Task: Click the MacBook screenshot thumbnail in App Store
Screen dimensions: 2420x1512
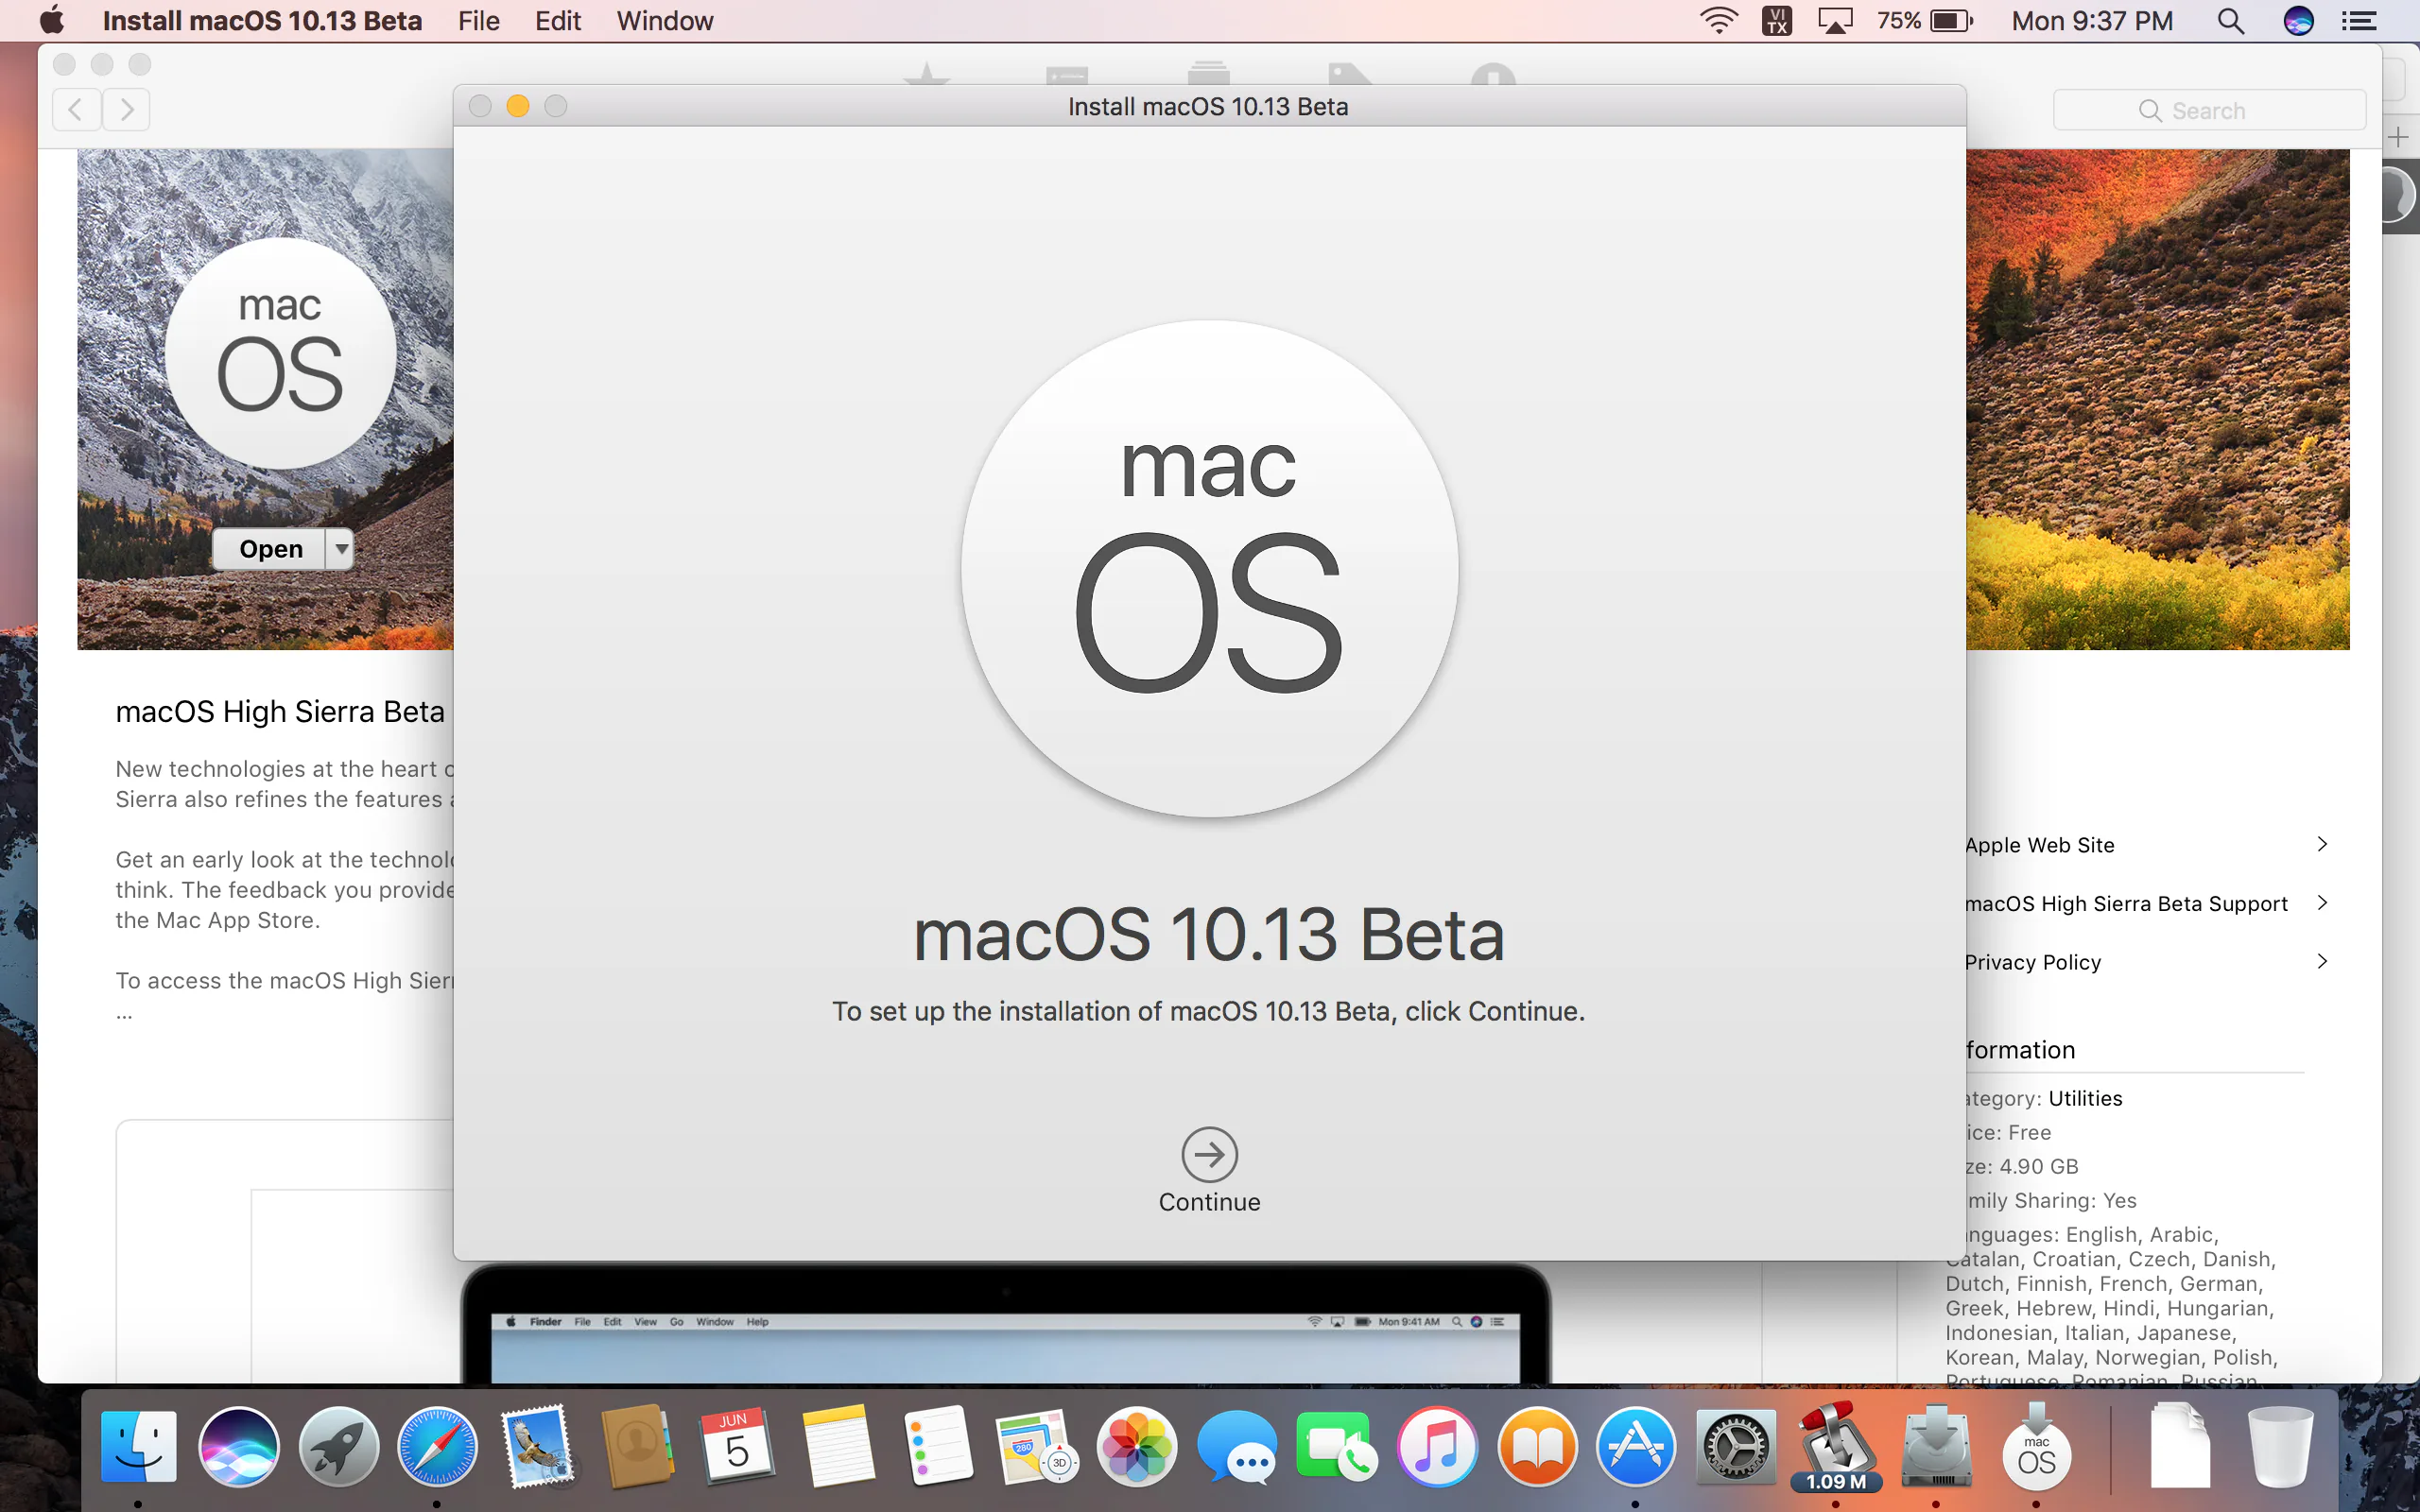Action: click(1005, 1324)
